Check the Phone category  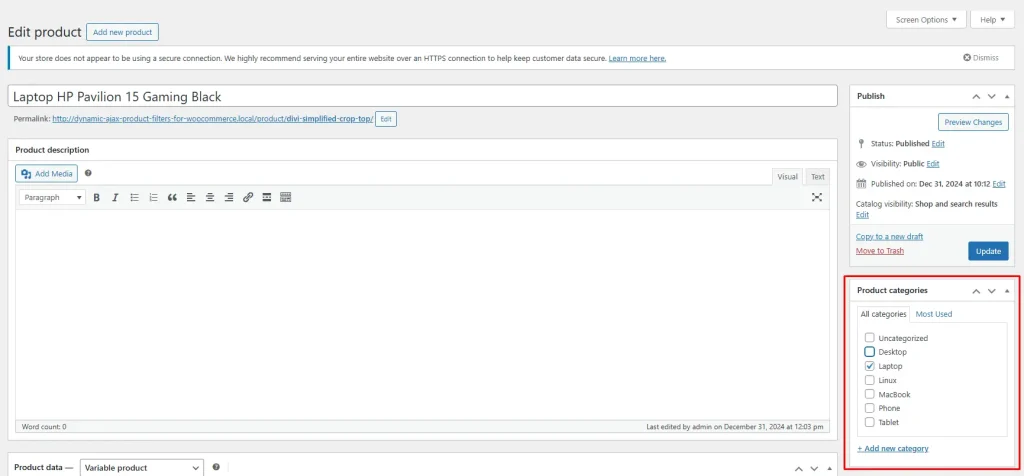869,408
